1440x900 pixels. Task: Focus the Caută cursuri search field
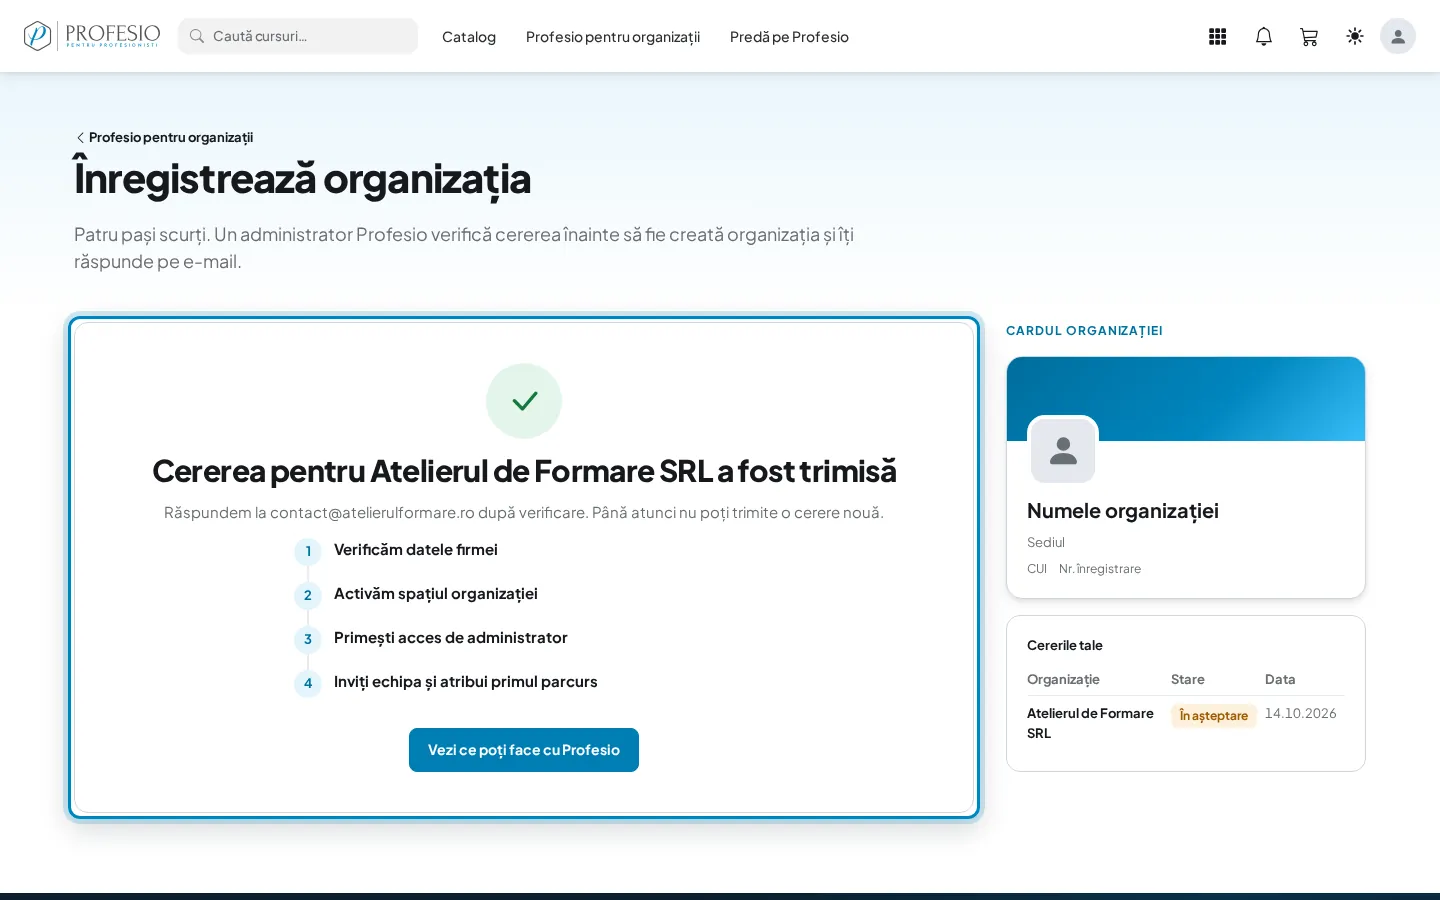298,36
